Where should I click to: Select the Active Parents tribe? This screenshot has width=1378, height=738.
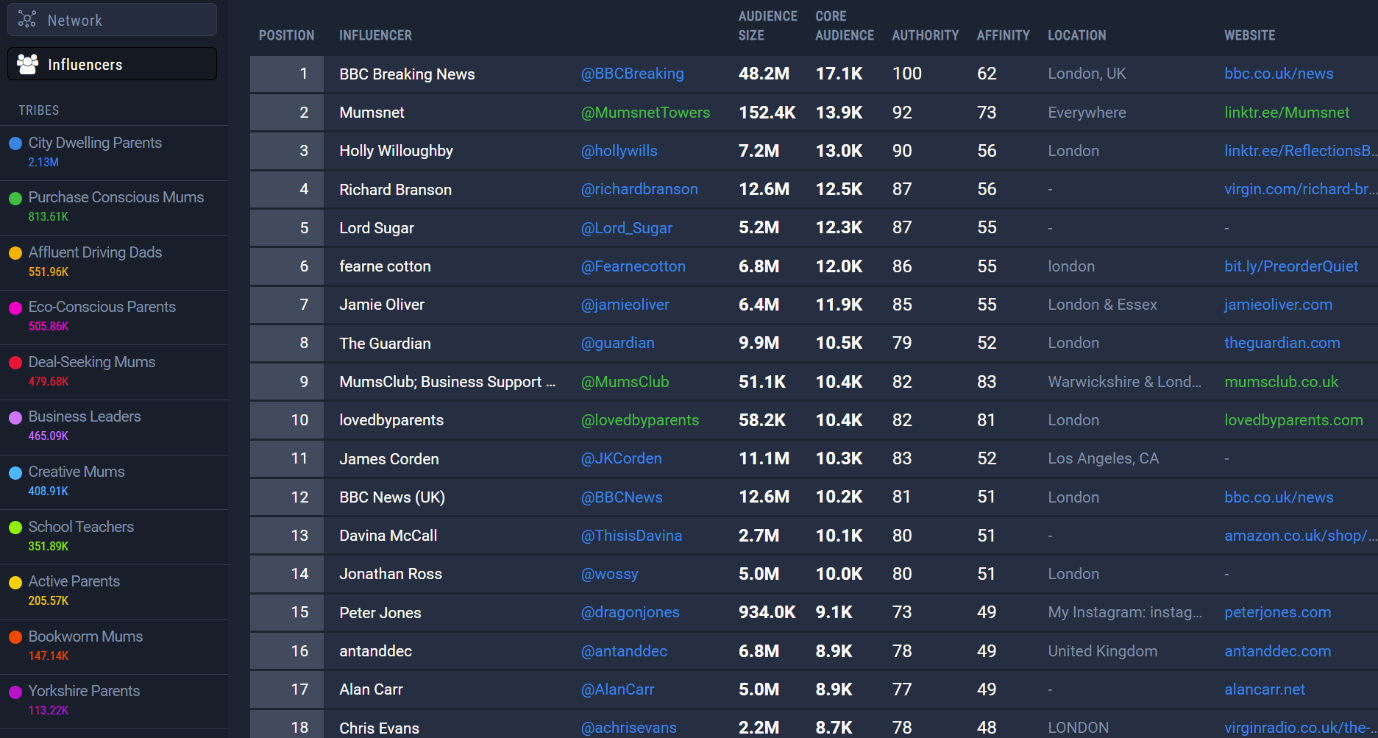coord(113,591)
